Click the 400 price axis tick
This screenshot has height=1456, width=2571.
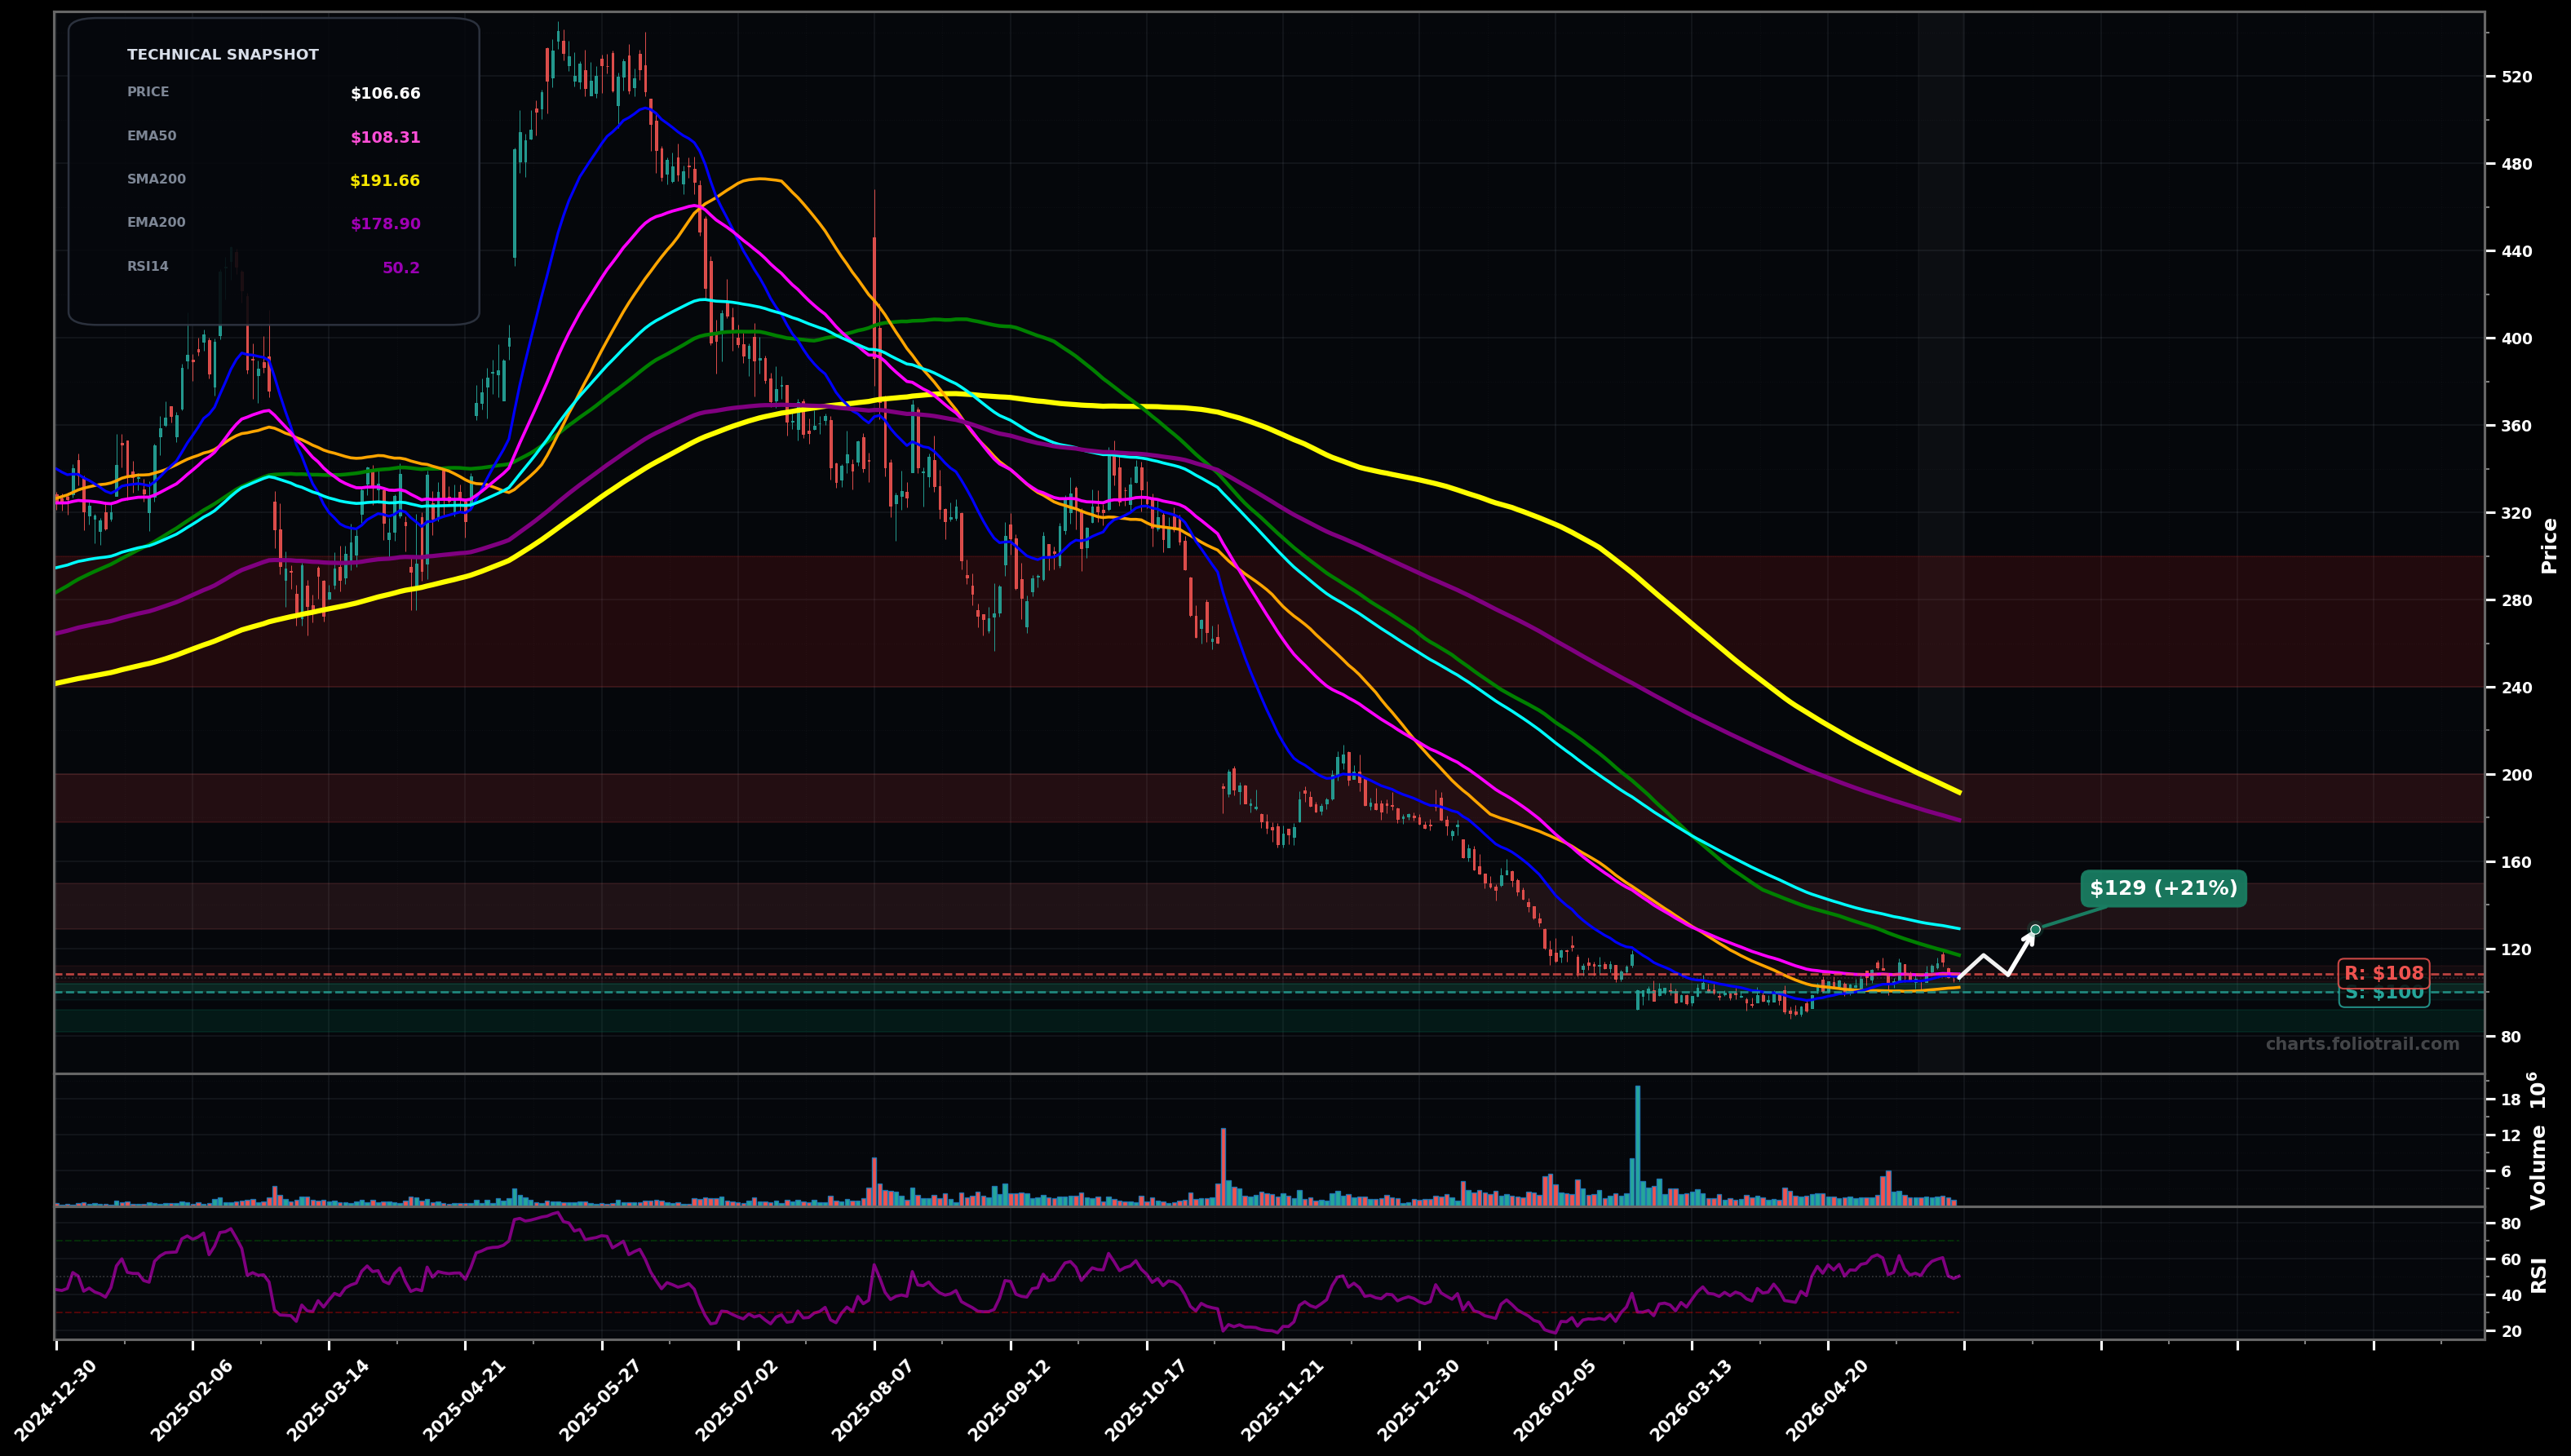2516,339
